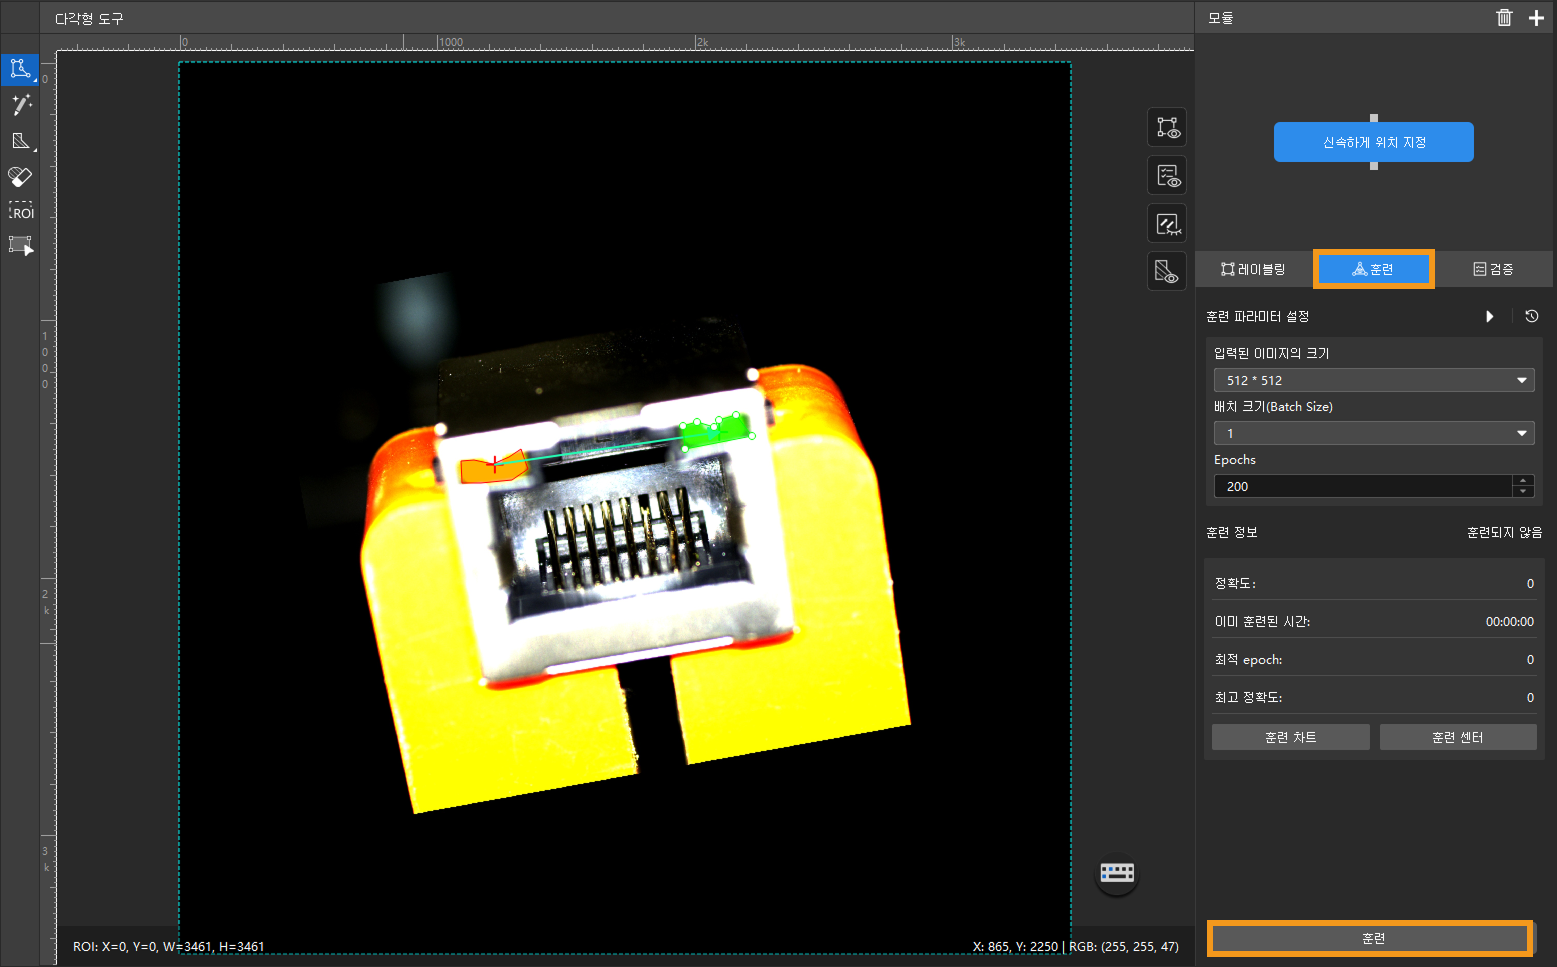Expand training parameter settings arrow

tap(1490, 316)
